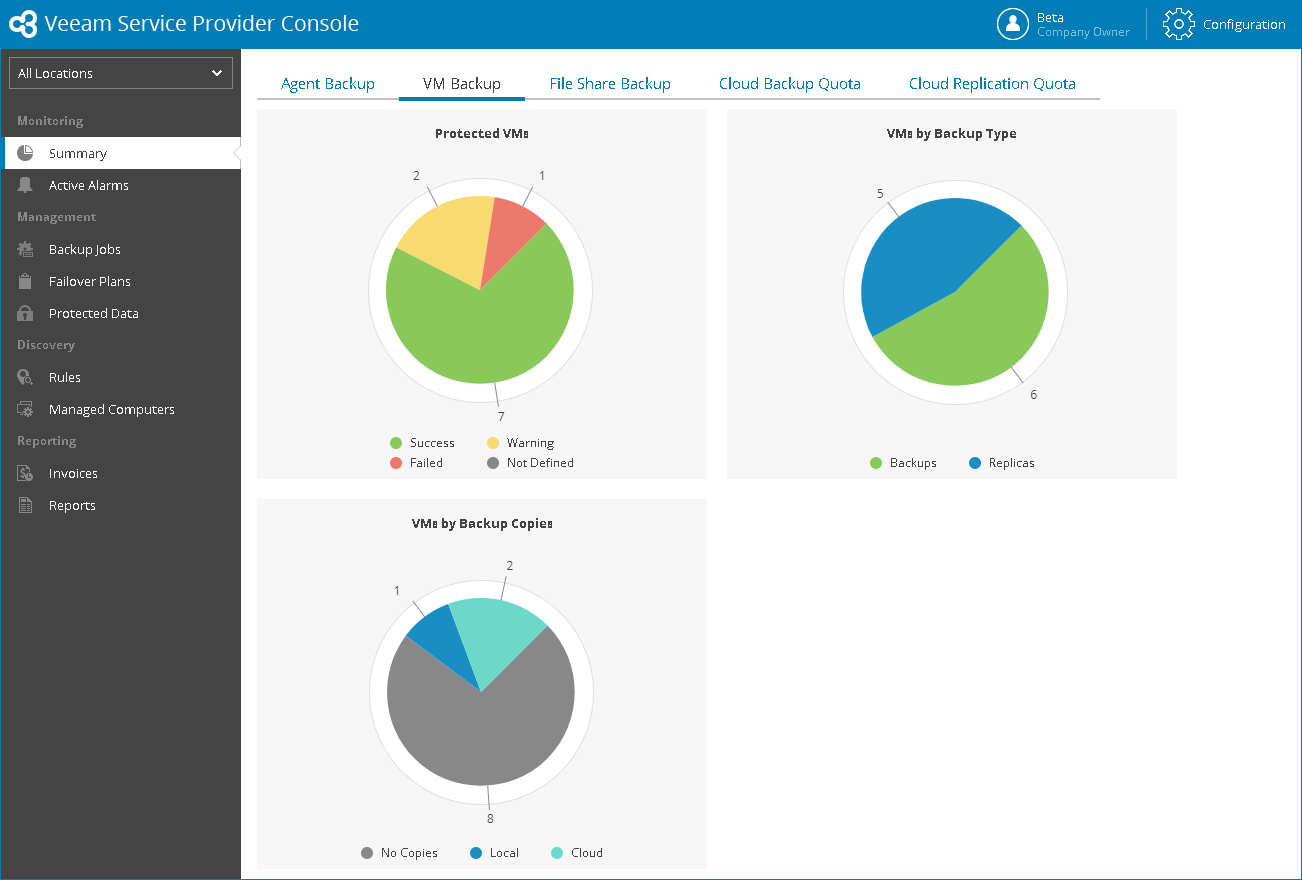
Task: Toggle the Backups legend swatch
Action: 876,463
